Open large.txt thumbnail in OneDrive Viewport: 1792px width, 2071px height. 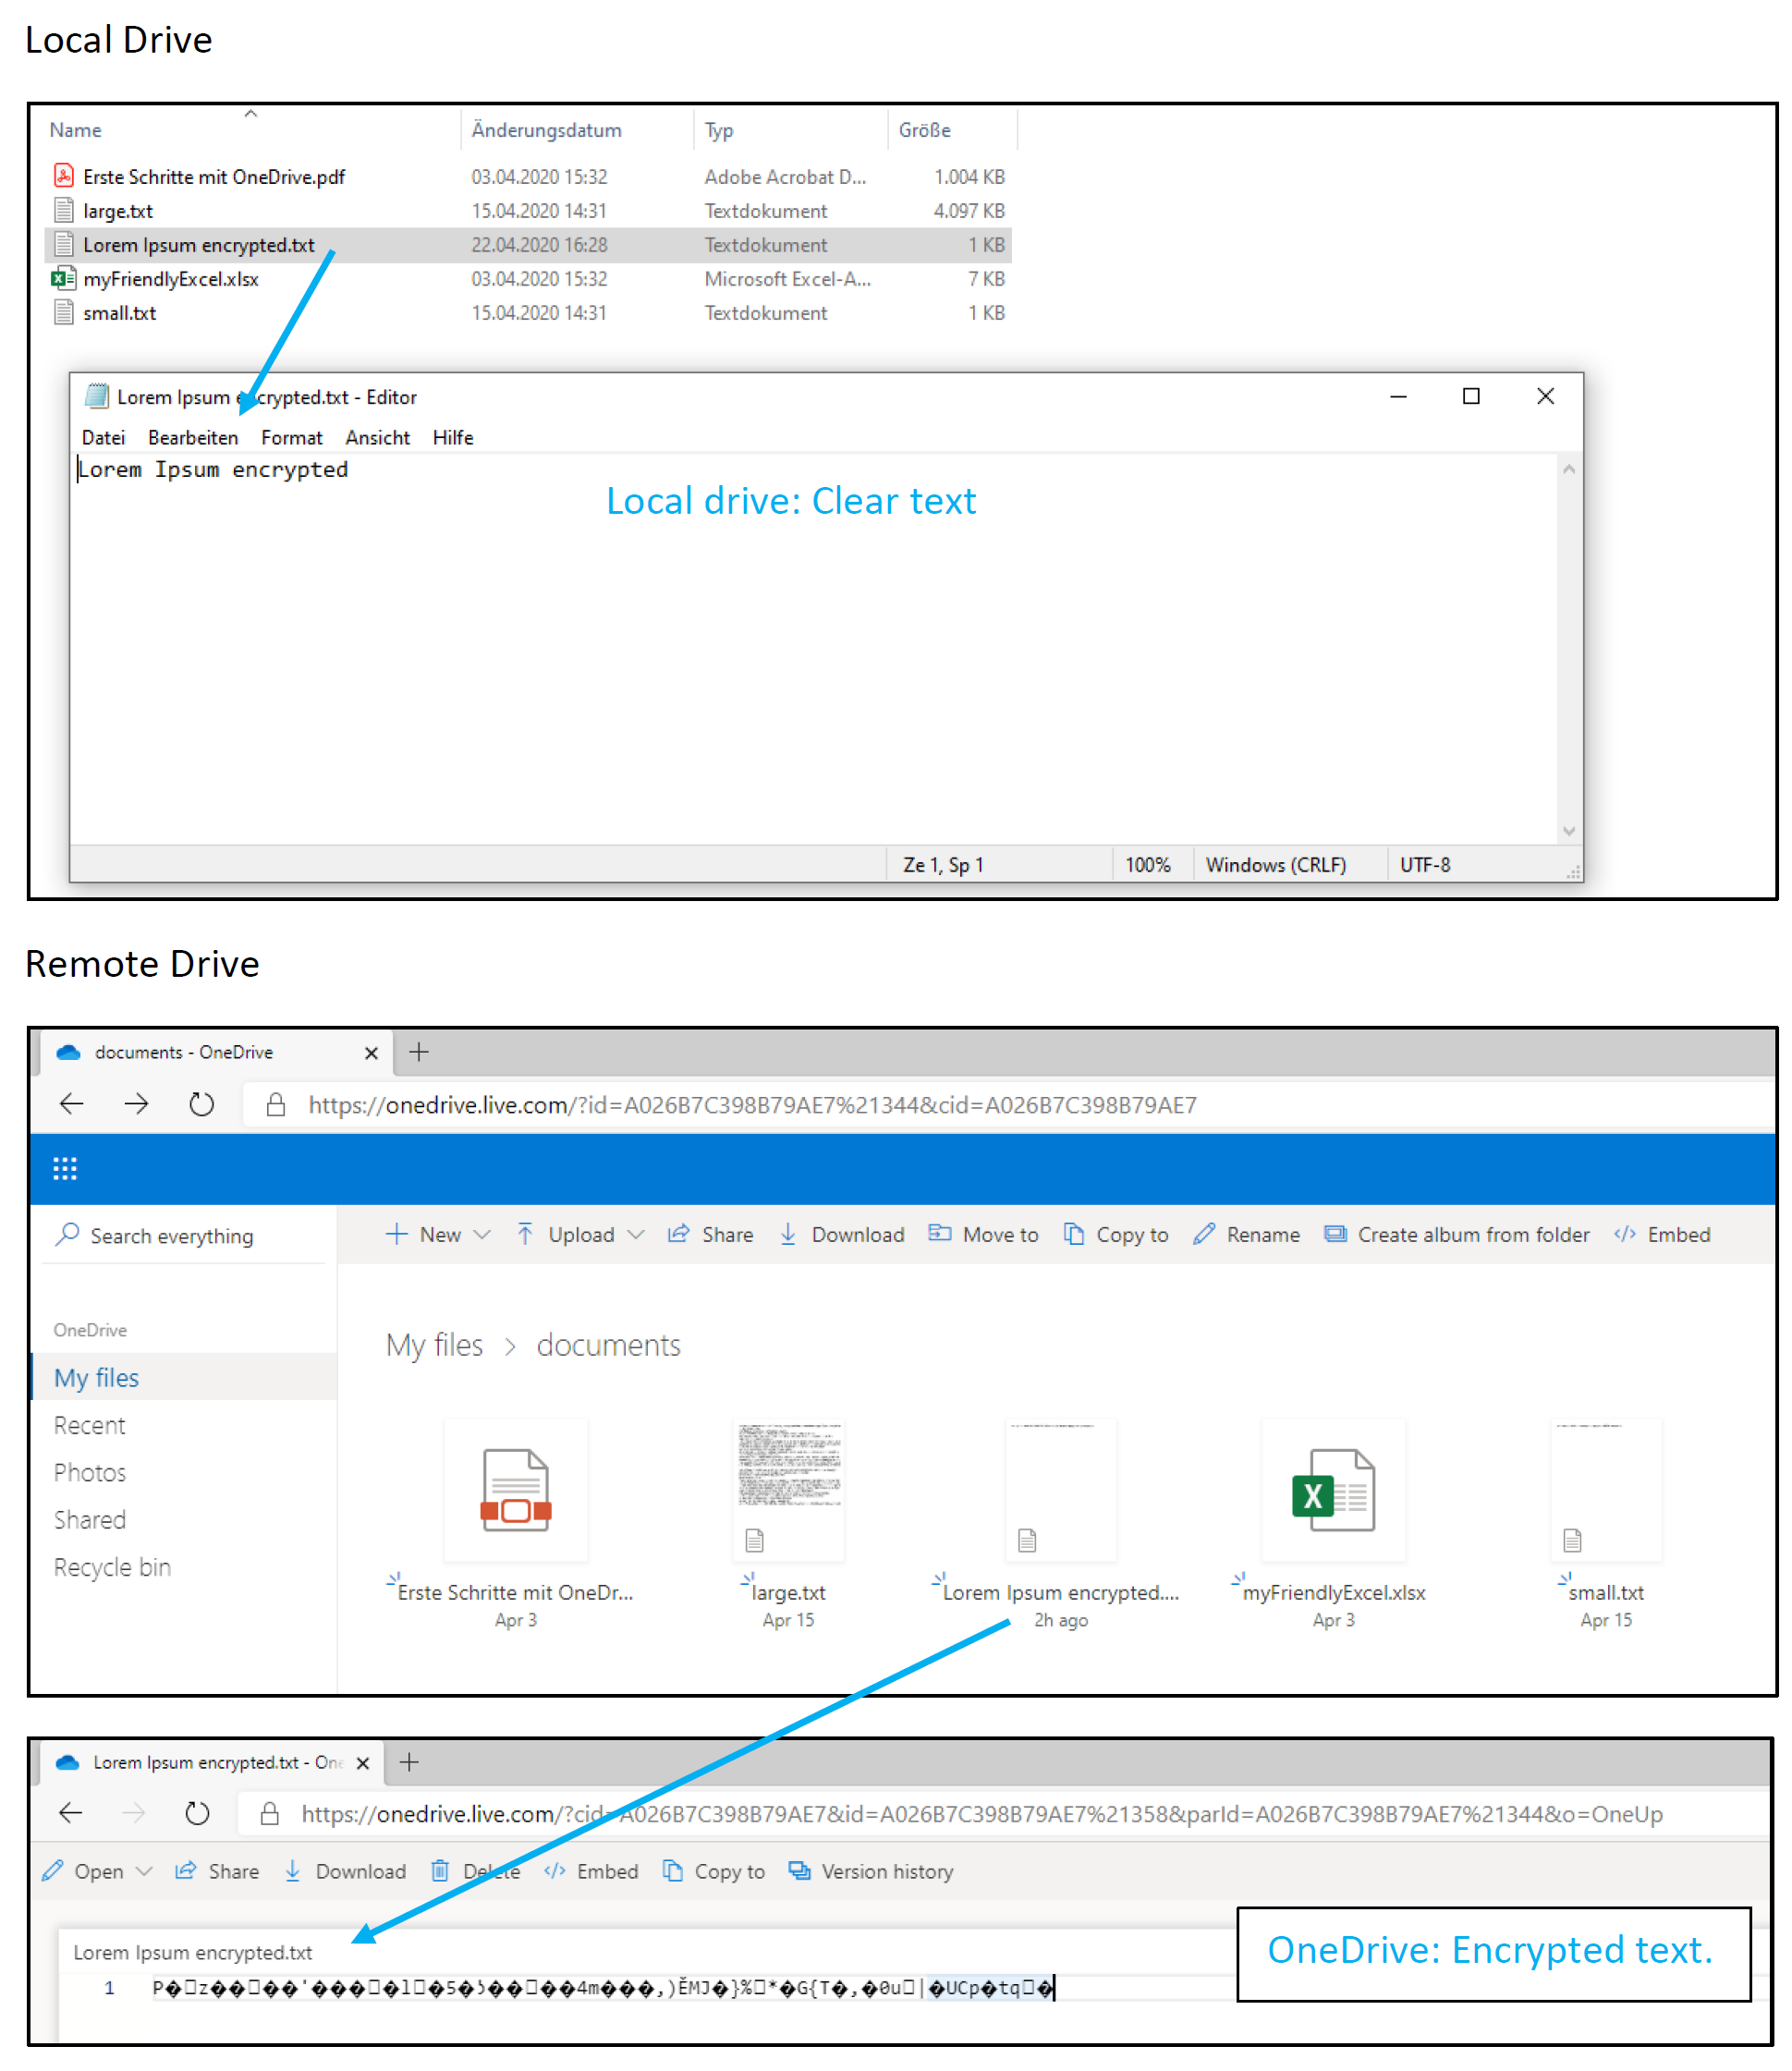click(788, 1488)
